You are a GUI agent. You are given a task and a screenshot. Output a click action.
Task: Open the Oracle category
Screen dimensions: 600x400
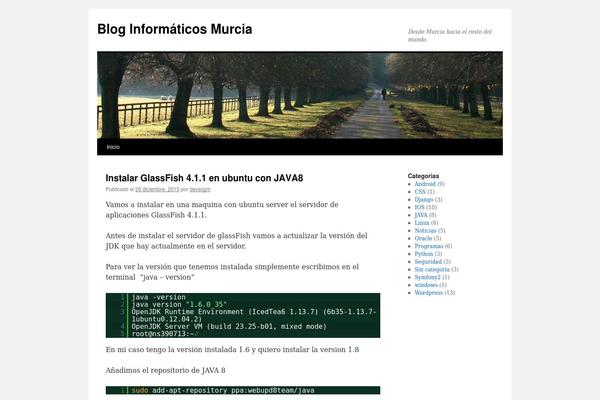423,238
